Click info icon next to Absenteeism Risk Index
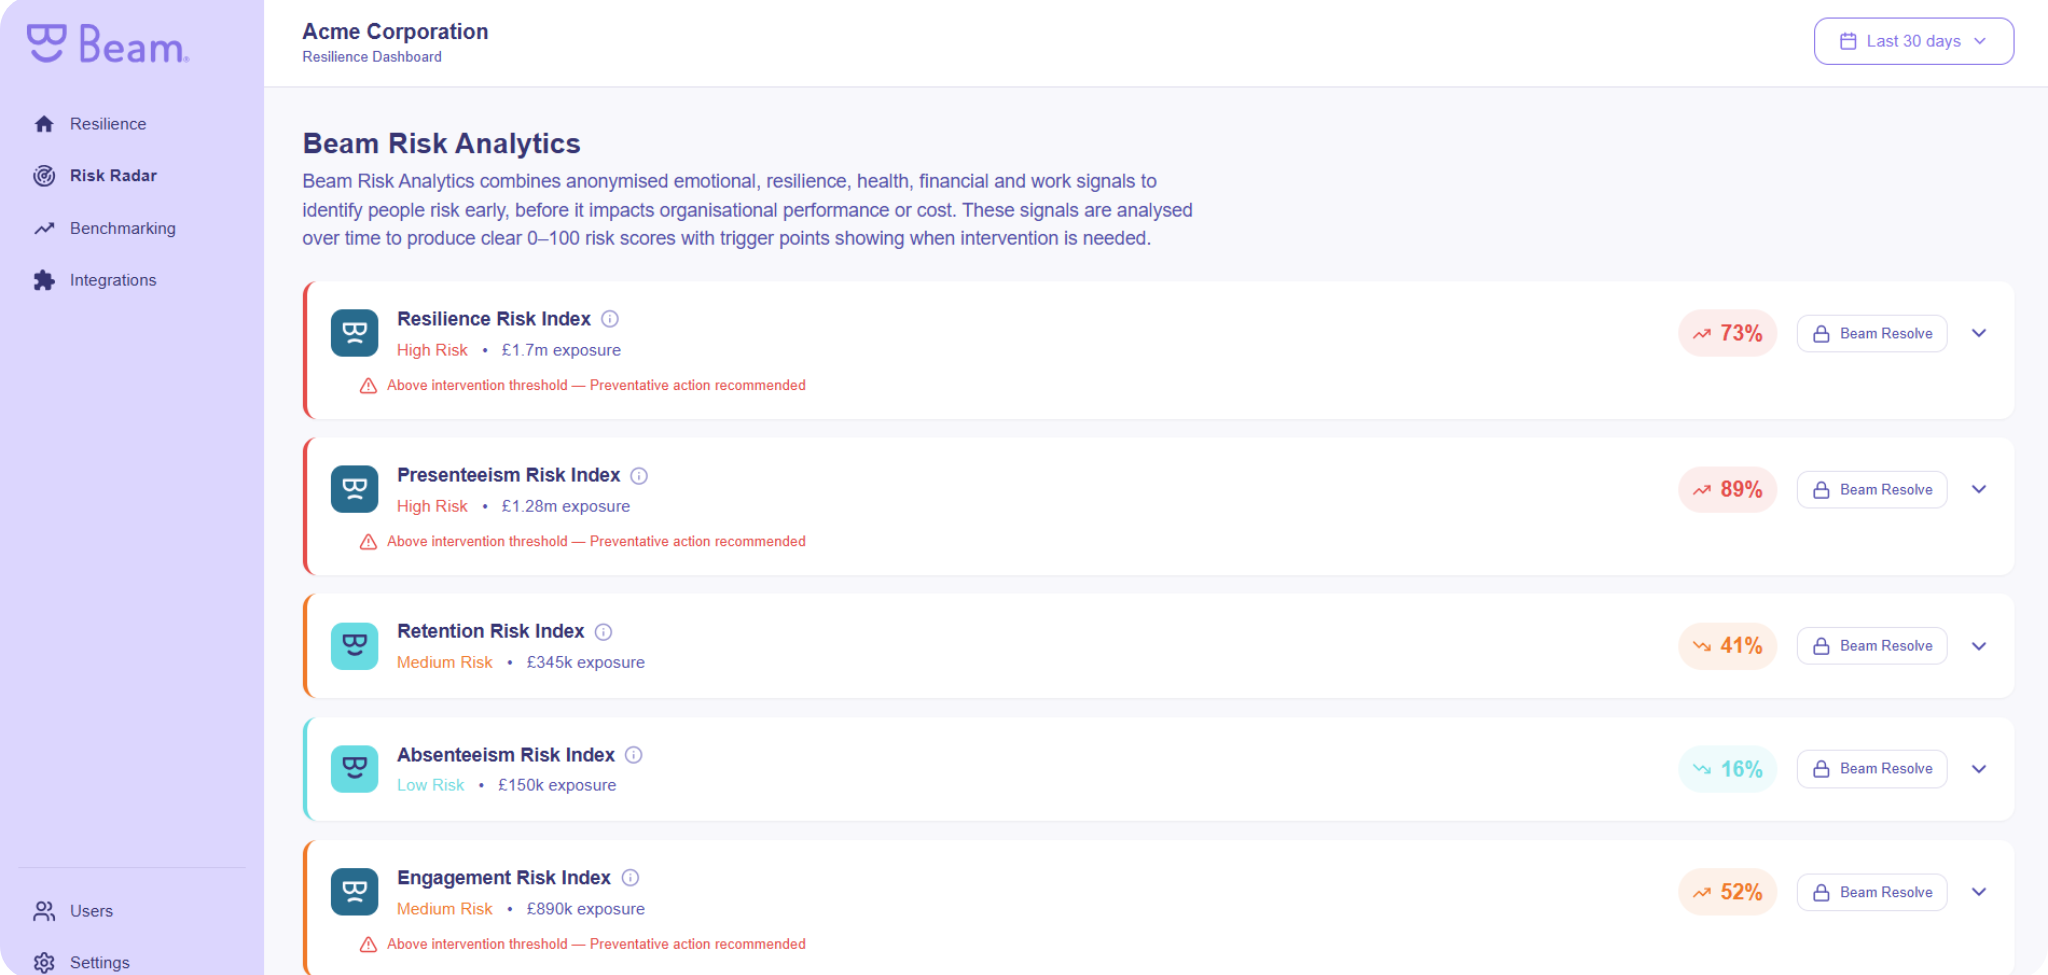Viewport: 2048px width, 975px height. click(x=634, y=755)
